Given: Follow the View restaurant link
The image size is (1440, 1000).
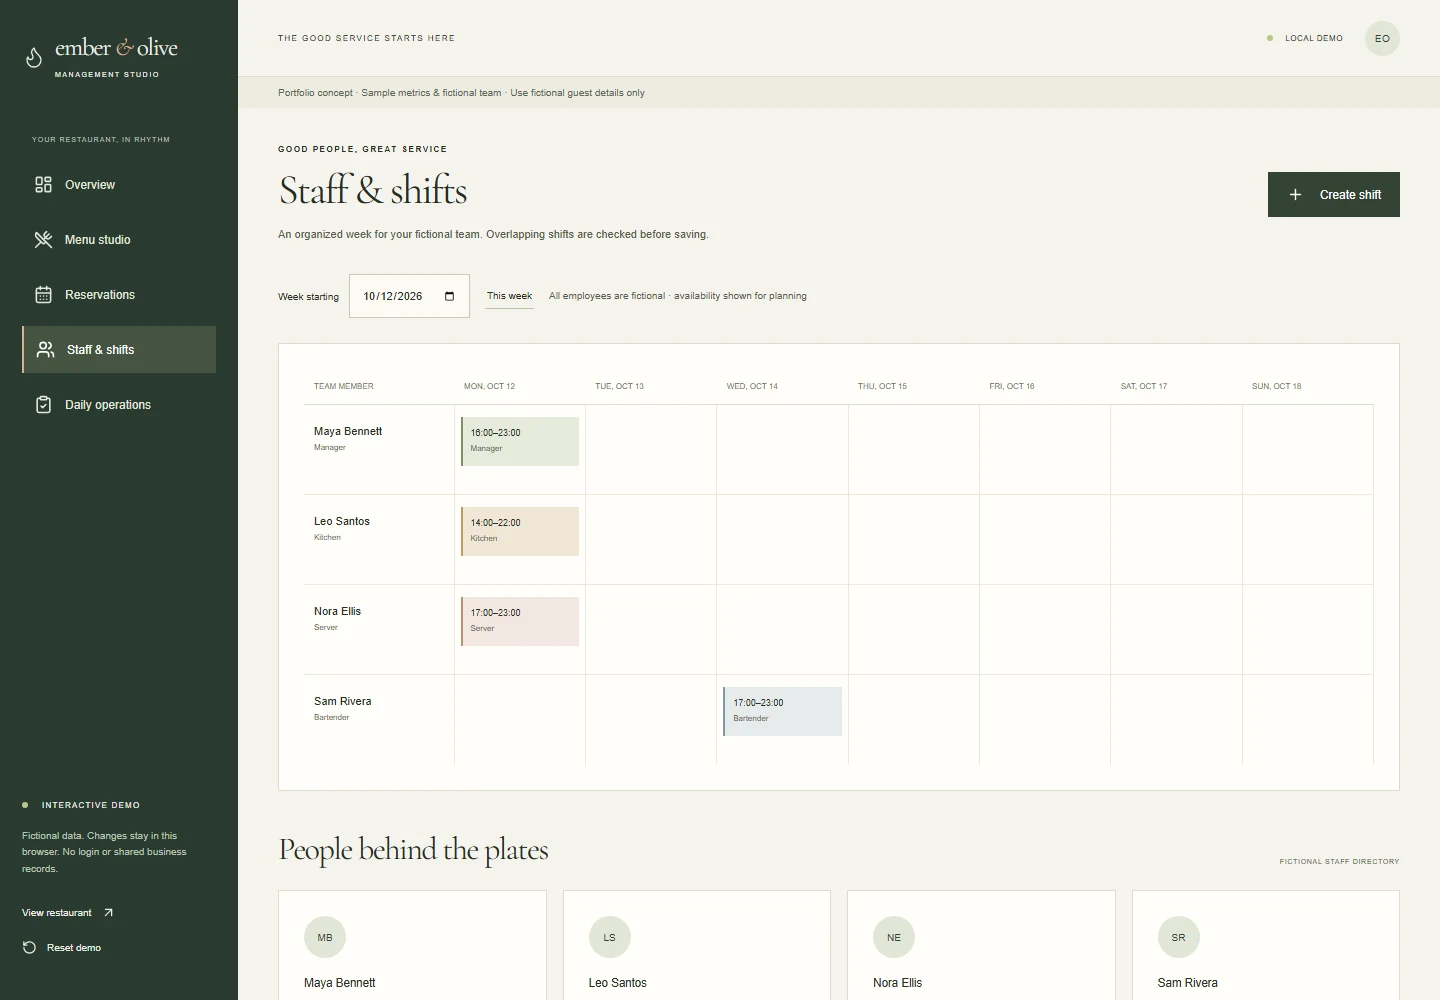Looking at the screenshot, I should pyautogui.click(x=67, y=913).
